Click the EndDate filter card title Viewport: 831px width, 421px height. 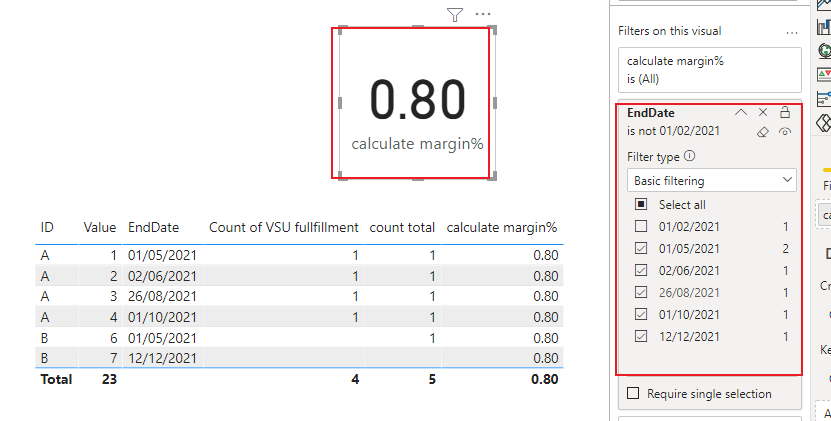coord(651,112)
